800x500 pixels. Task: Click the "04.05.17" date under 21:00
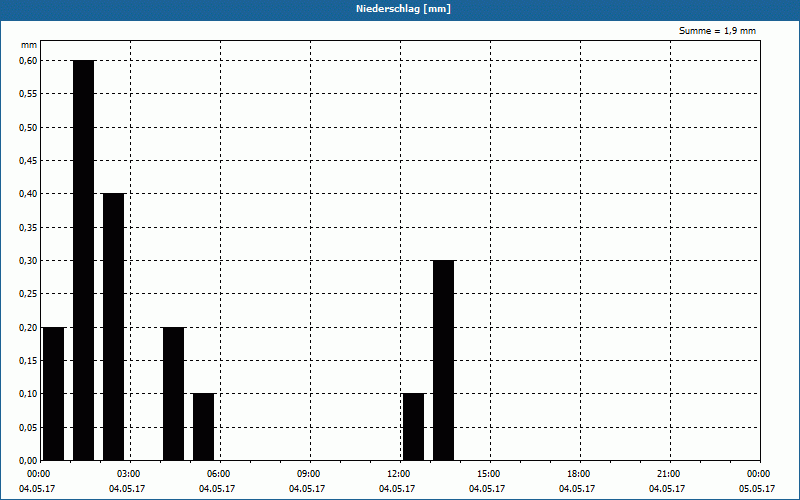pyautogui.click(x=667, y=489)
